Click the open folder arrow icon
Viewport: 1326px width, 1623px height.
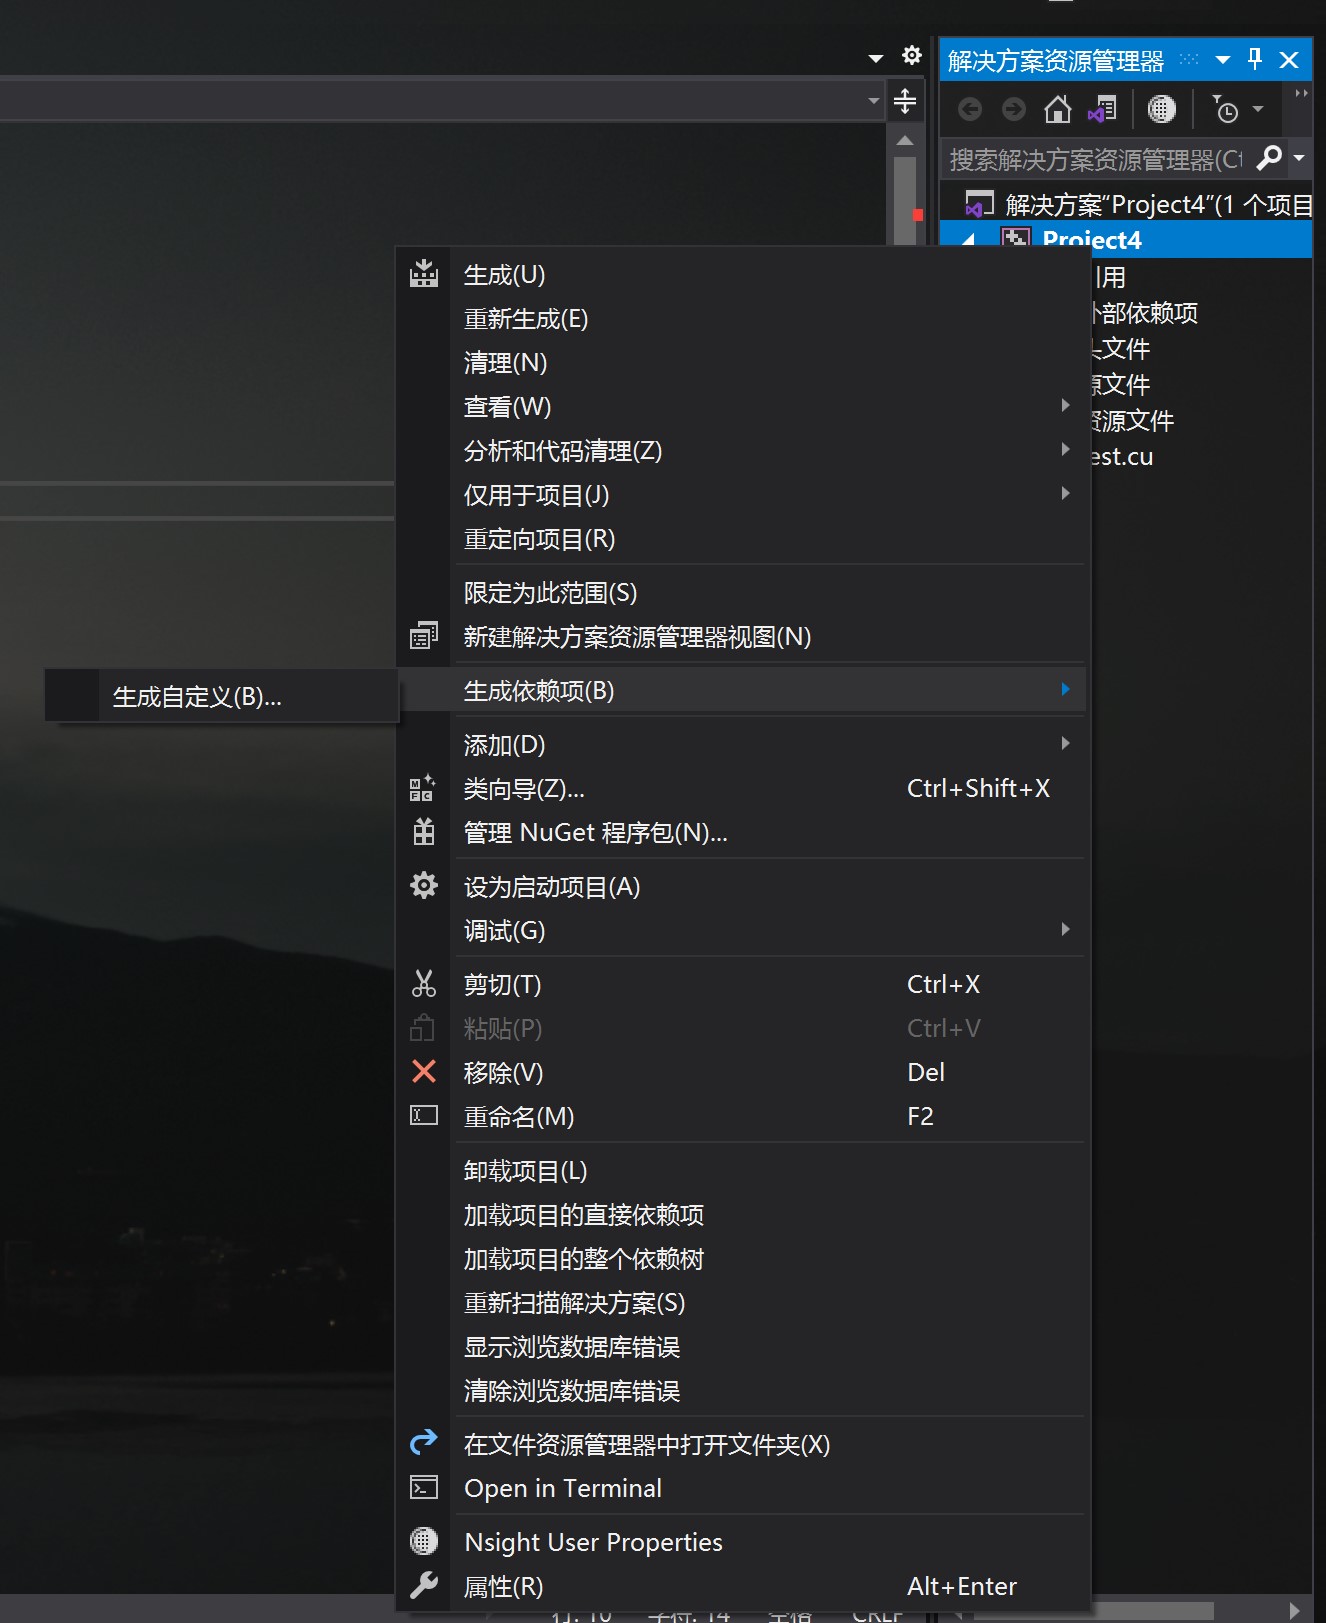click(x=424, y=1442)
